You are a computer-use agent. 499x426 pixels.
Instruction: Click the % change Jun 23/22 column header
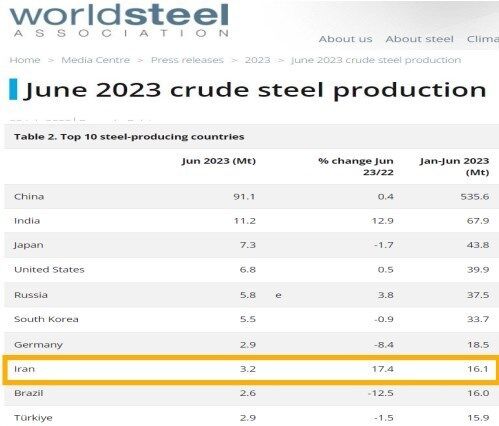(356, 166)
